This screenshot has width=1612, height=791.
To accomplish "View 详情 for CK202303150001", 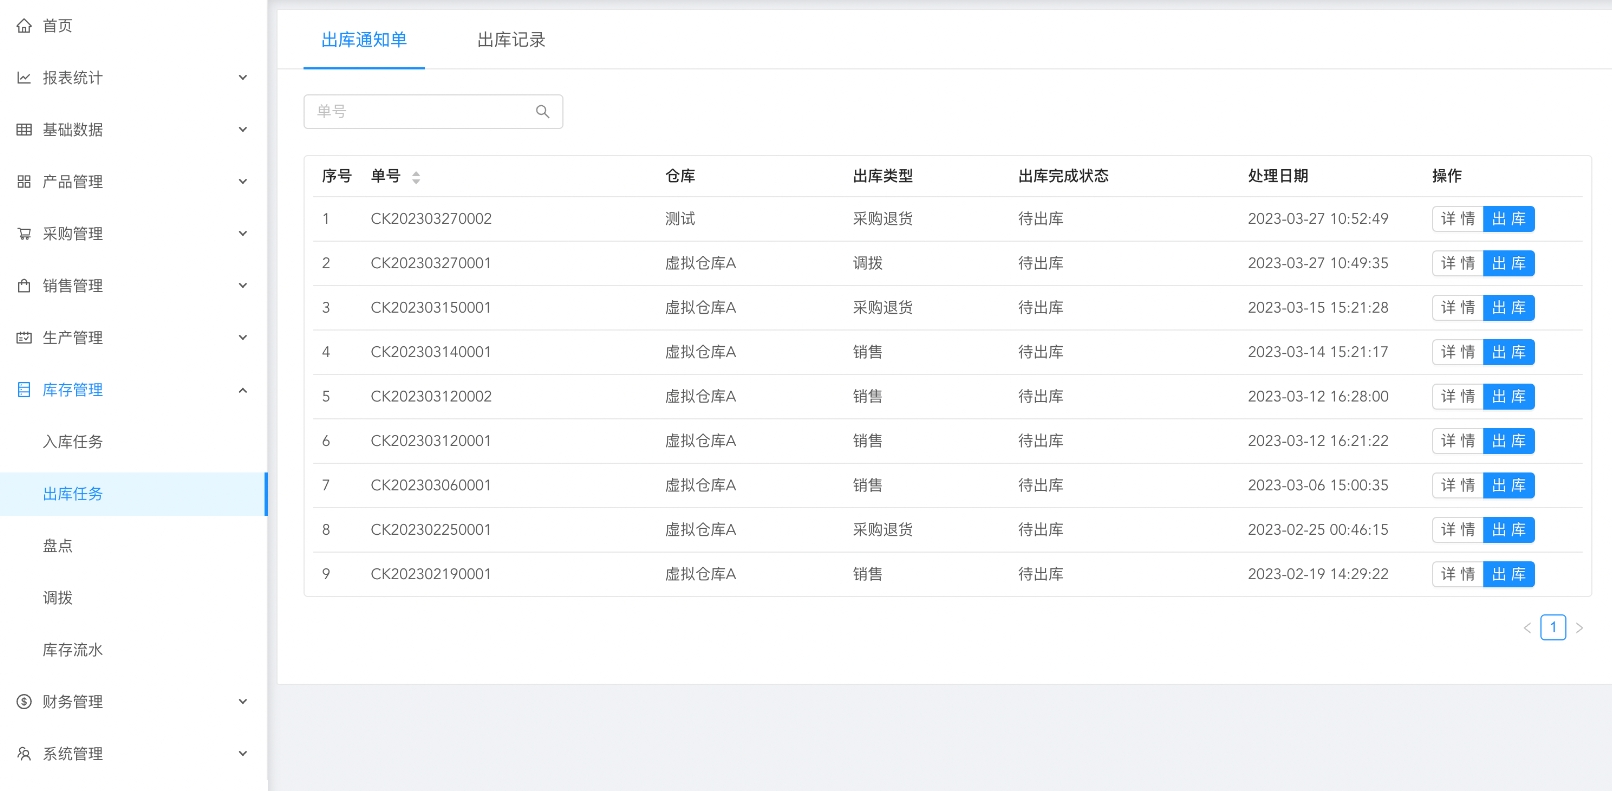I will [1458, 308].
